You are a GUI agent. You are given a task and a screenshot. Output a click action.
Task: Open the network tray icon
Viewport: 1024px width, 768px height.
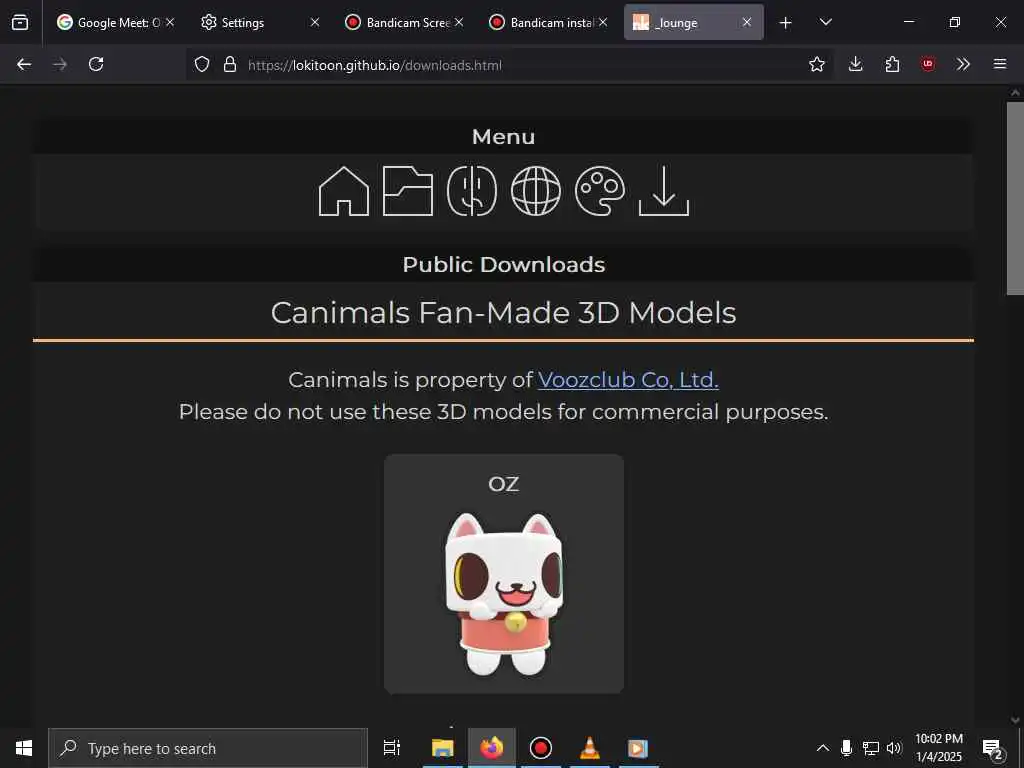click(x=871, y=748)
